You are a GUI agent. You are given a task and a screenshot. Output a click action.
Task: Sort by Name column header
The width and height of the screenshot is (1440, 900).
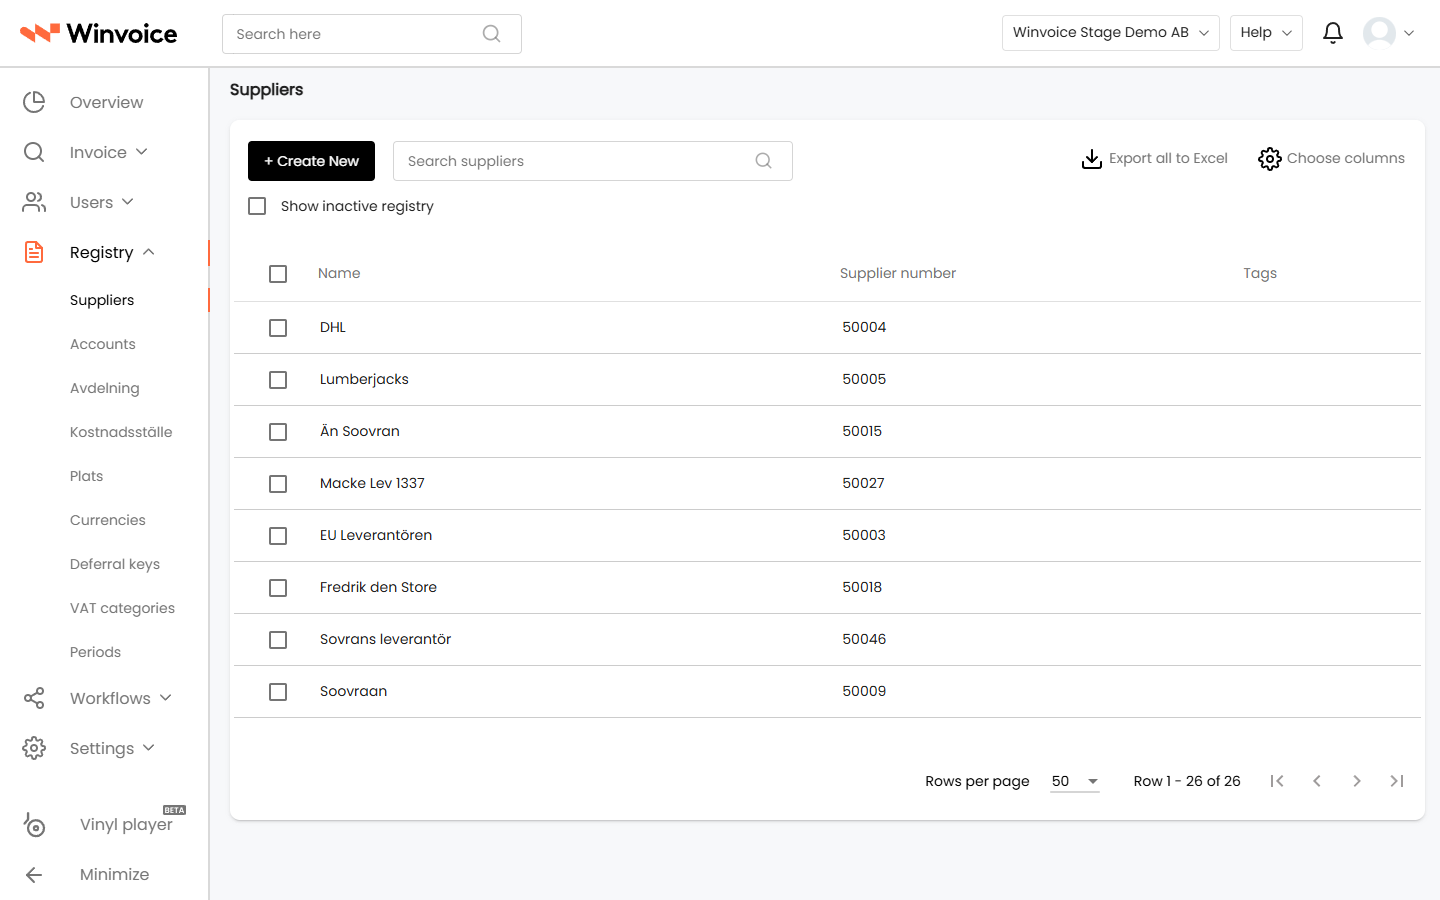[339, 273]
